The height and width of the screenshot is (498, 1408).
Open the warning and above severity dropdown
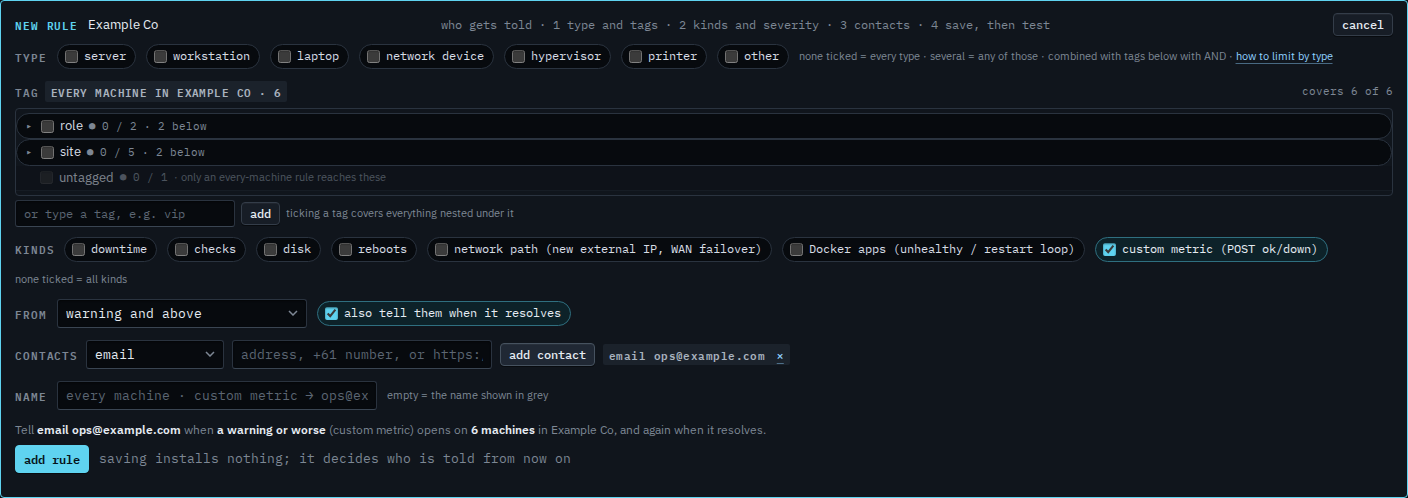pyautogui.click(x=182, y=314)
